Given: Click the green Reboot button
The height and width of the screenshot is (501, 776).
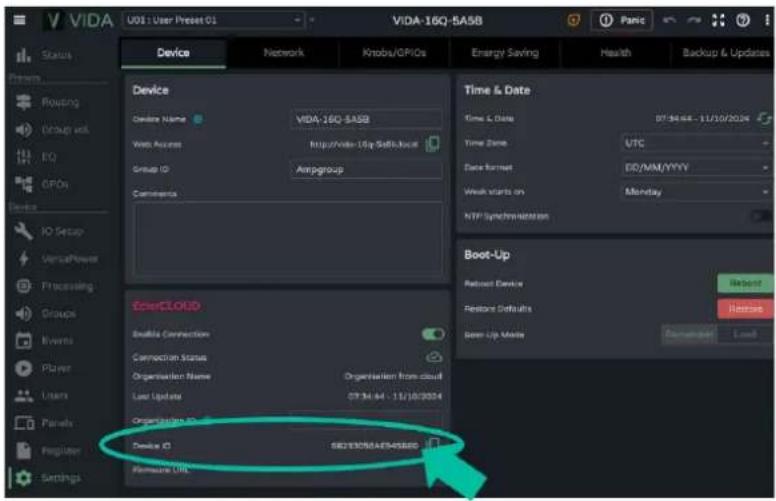Looking at the screenshot, I should pos(745,283).
